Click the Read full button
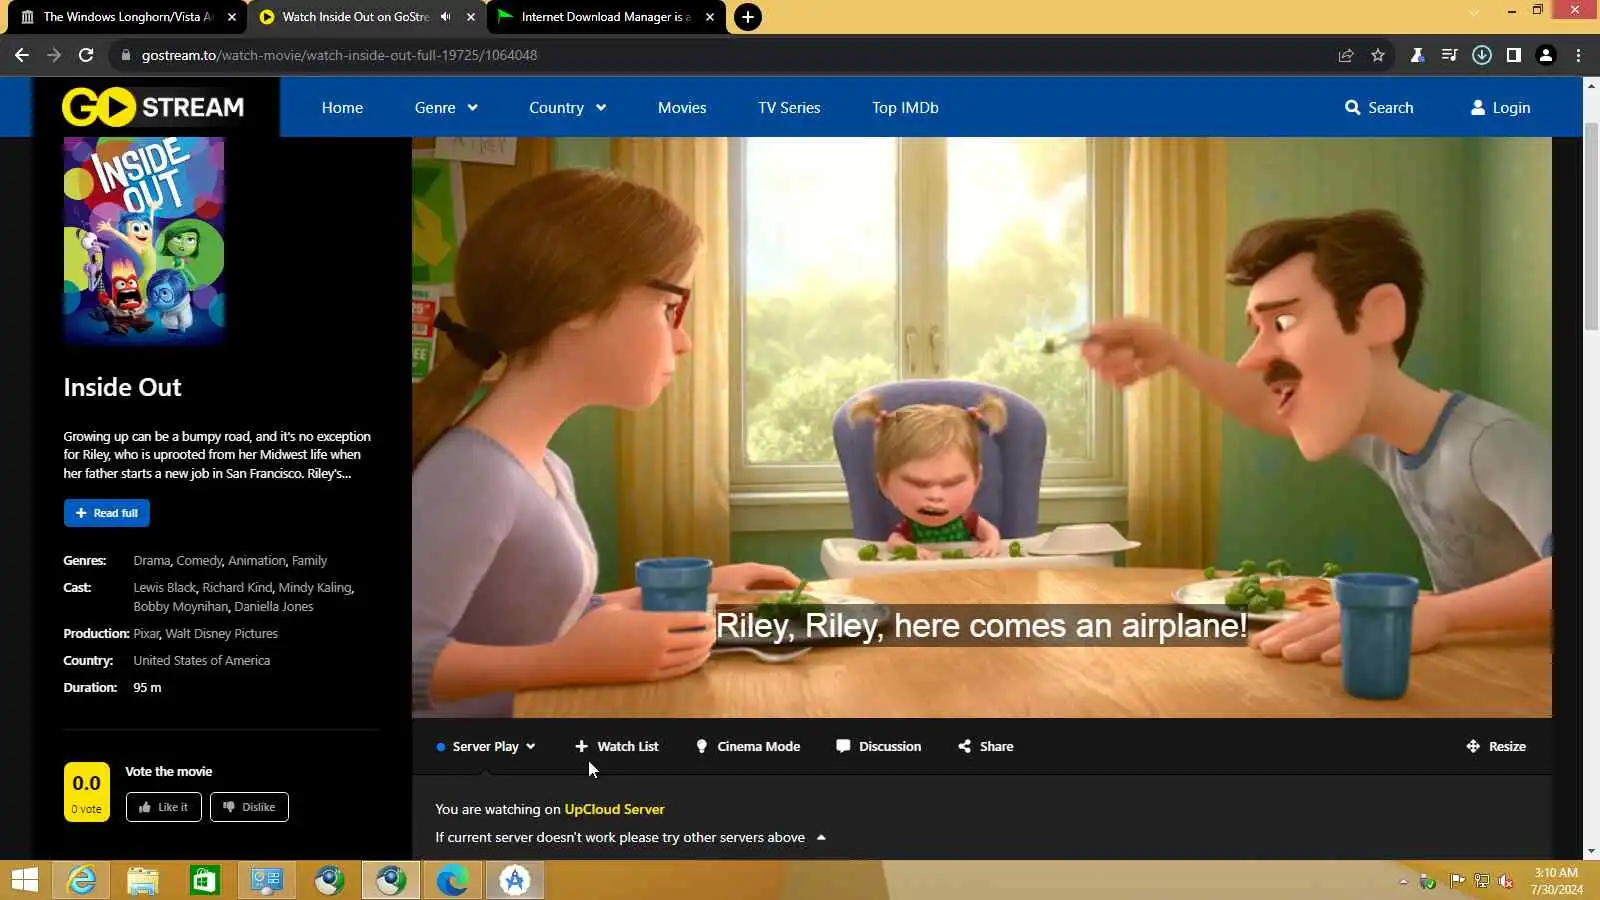 click(x=107, y=513)
